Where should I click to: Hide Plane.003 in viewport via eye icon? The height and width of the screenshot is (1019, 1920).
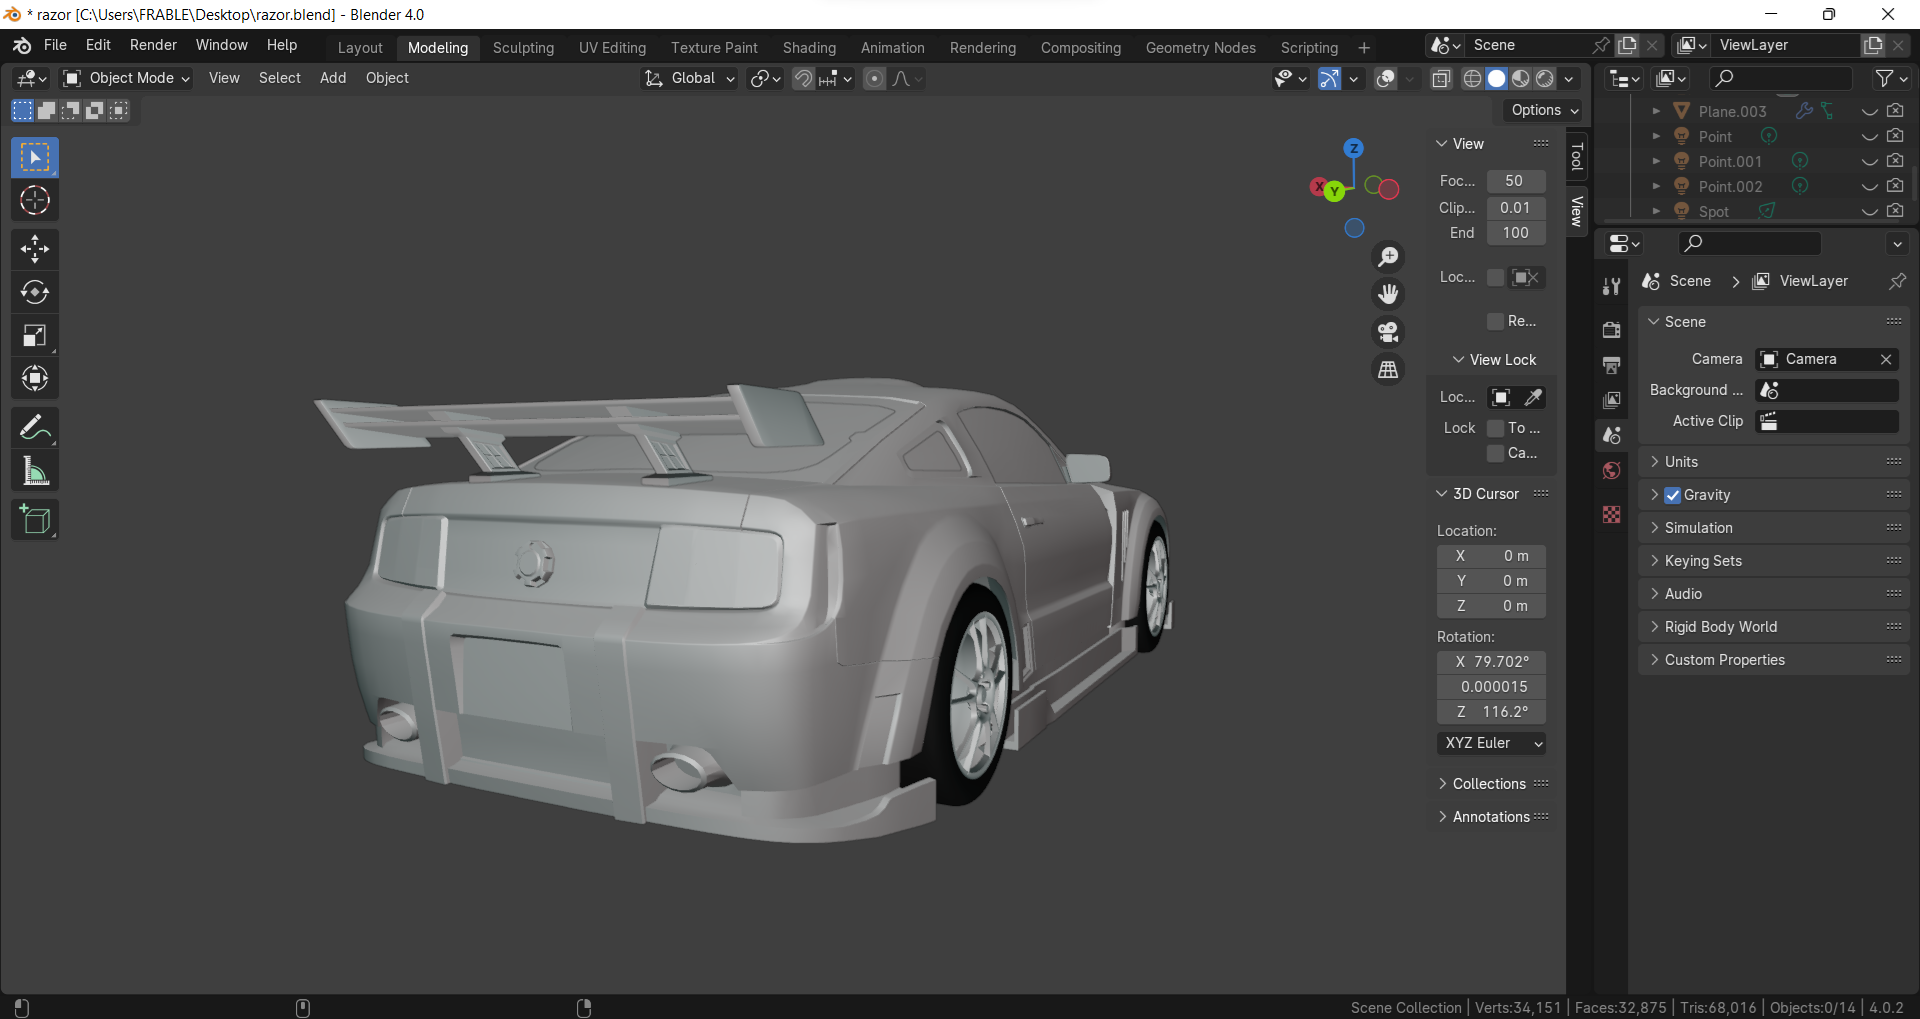(1869, 111)
